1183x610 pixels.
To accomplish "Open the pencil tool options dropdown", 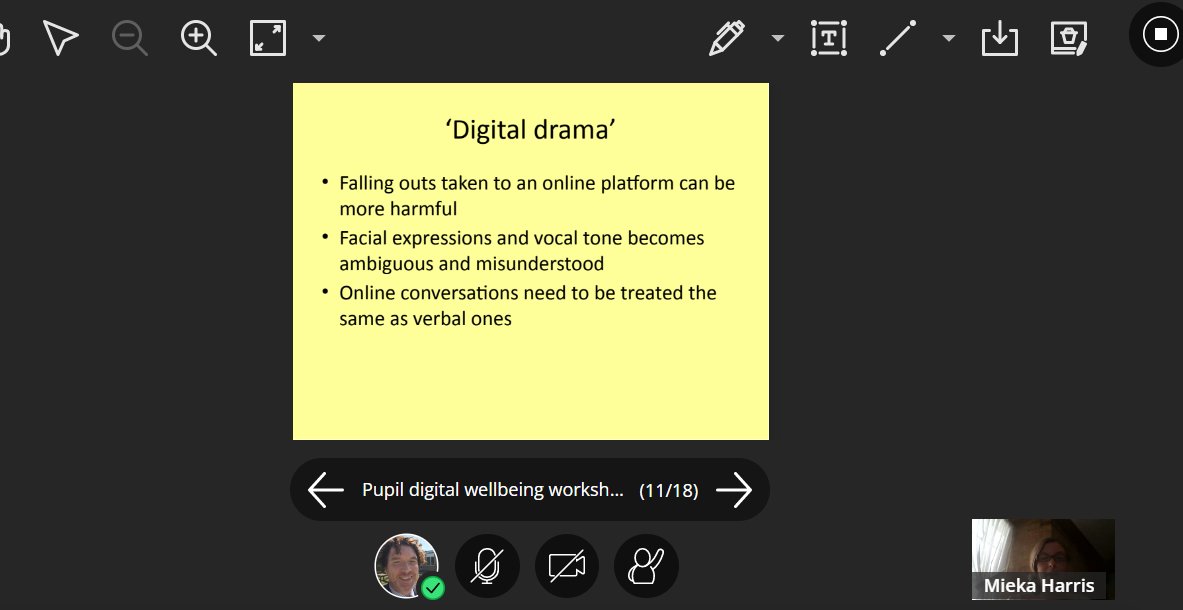I will (x=778, y=38).
